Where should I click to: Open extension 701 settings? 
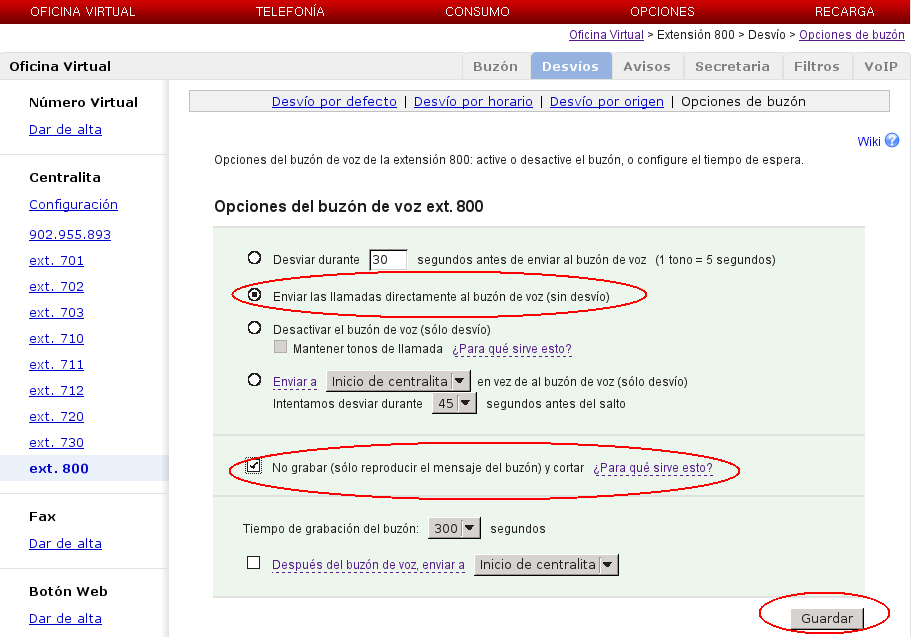click(x=56, y=260)
